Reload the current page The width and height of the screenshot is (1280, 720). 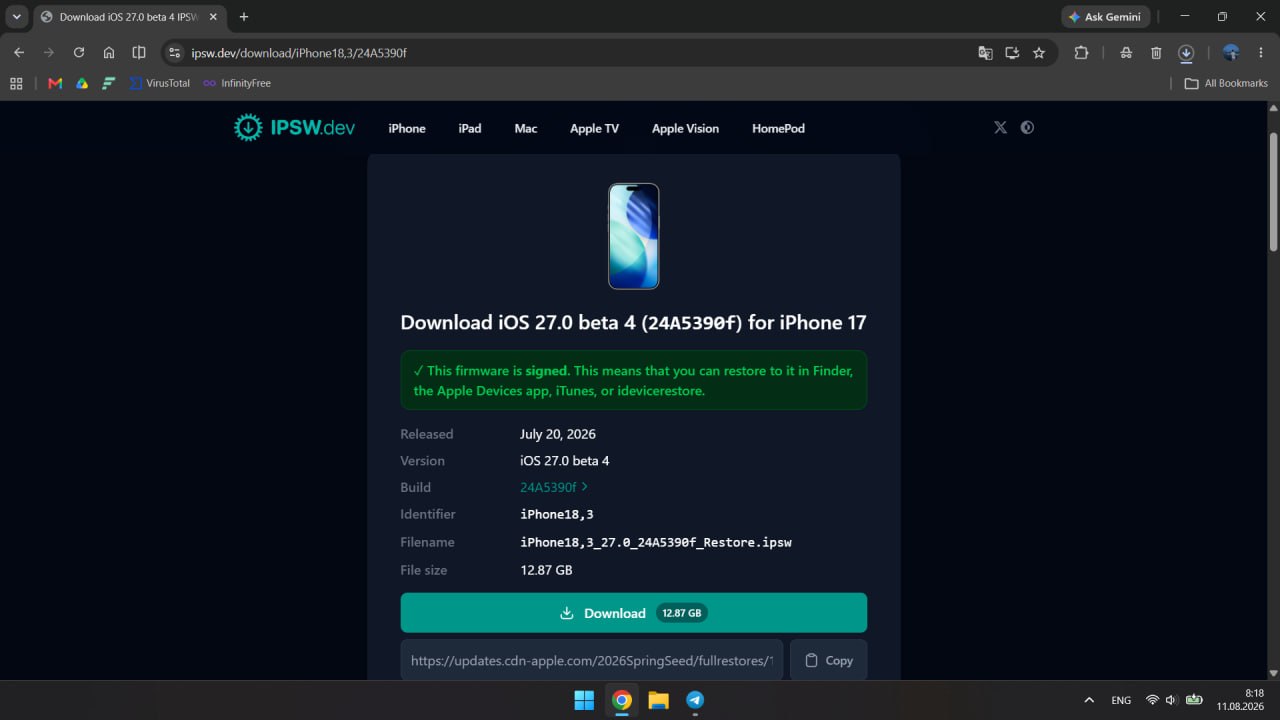[x=79, y=53]
